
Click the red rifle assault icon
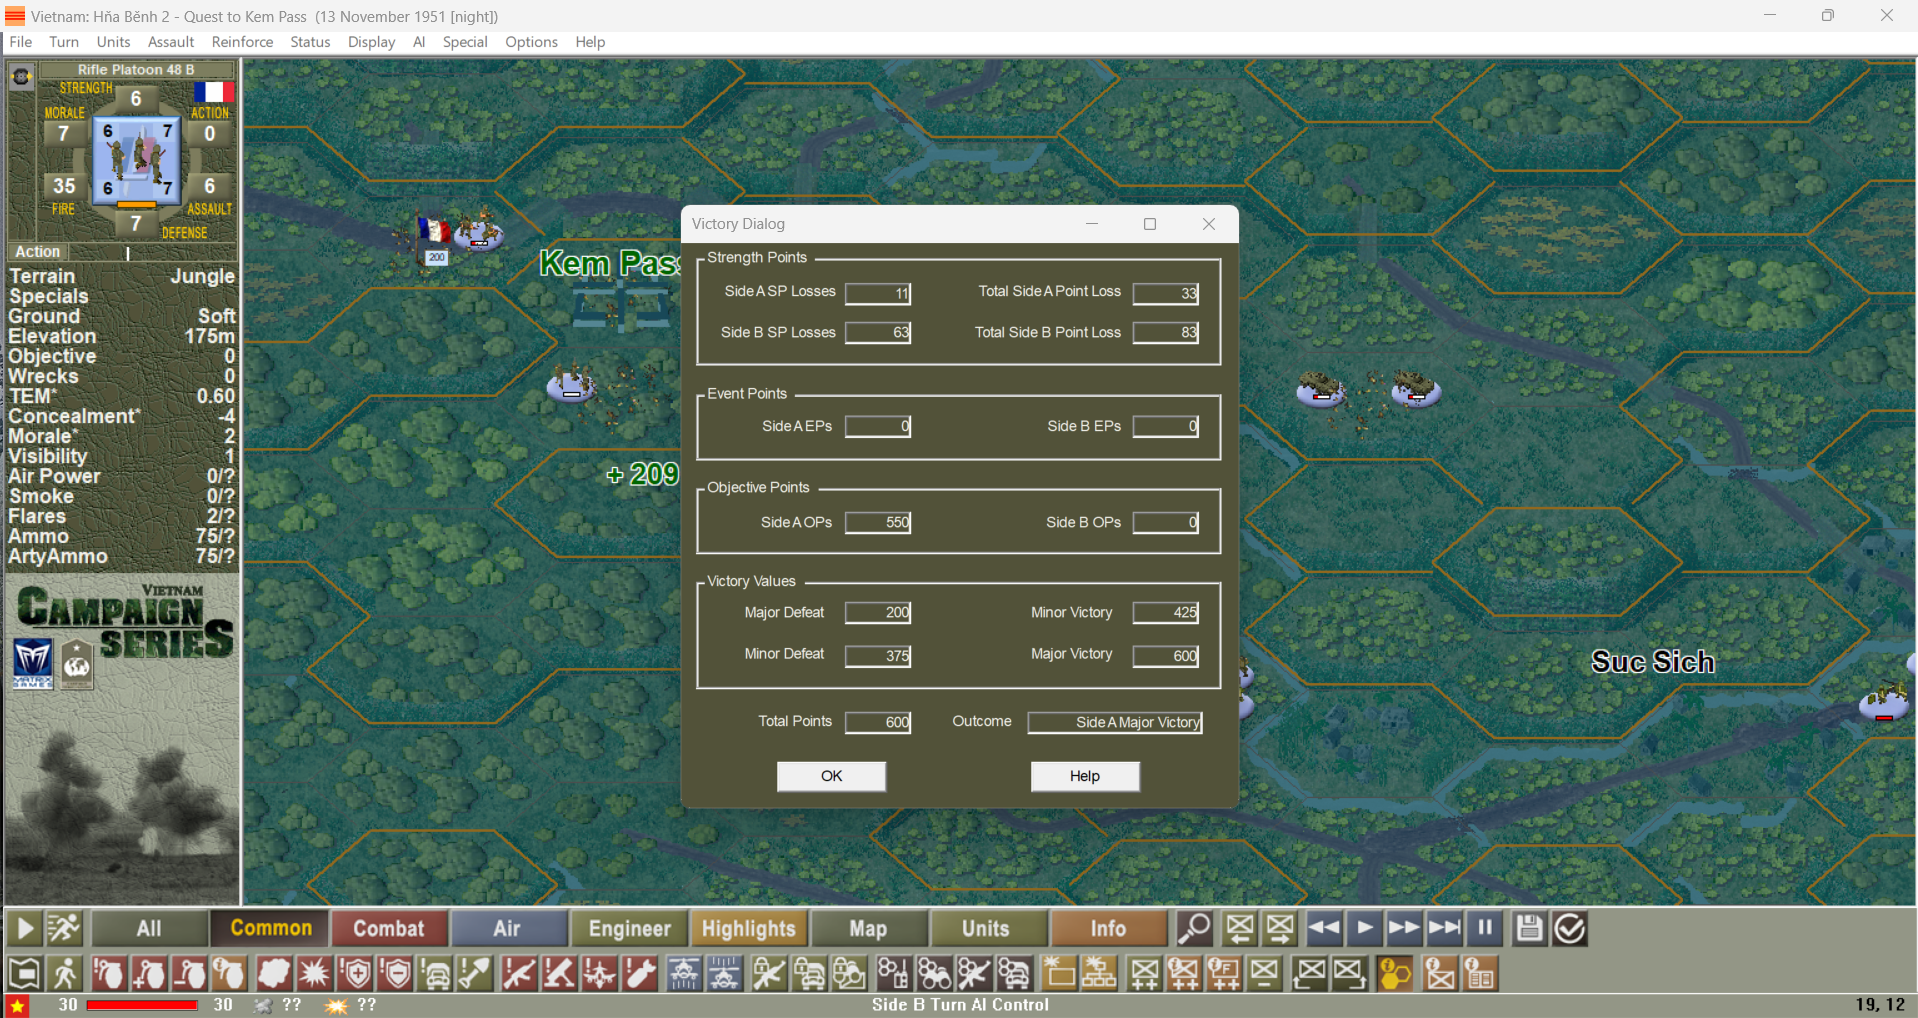[519, 973]
